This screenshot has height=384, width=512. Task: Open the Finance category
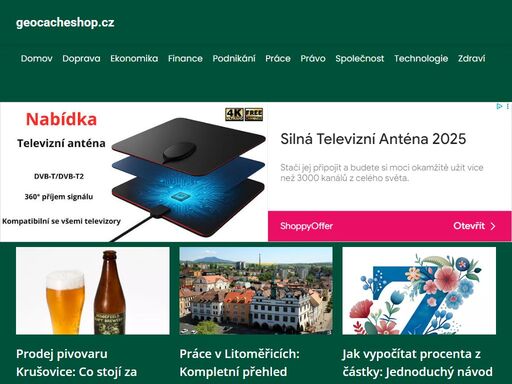pos(185,59)
